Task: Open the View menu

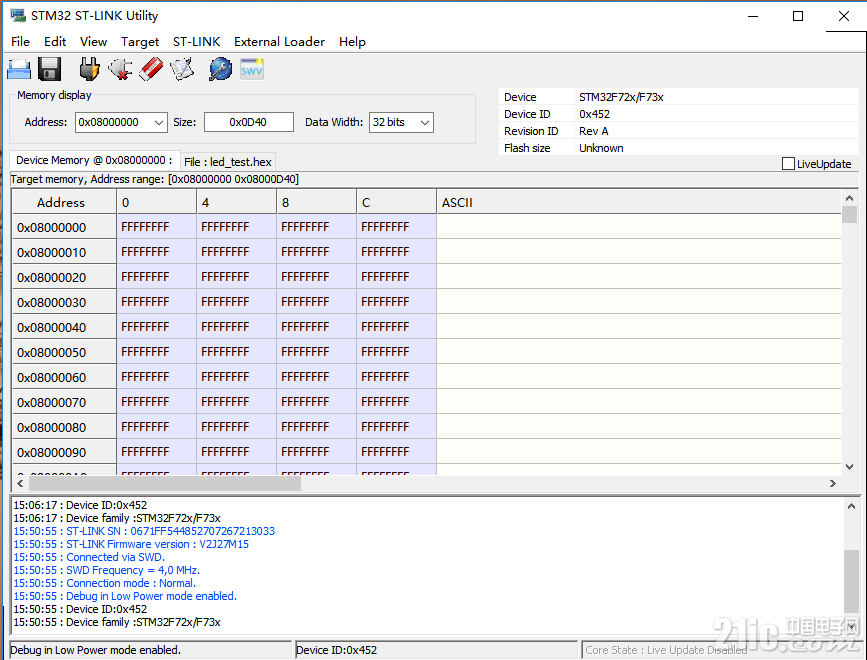Action: coord(93,41)
